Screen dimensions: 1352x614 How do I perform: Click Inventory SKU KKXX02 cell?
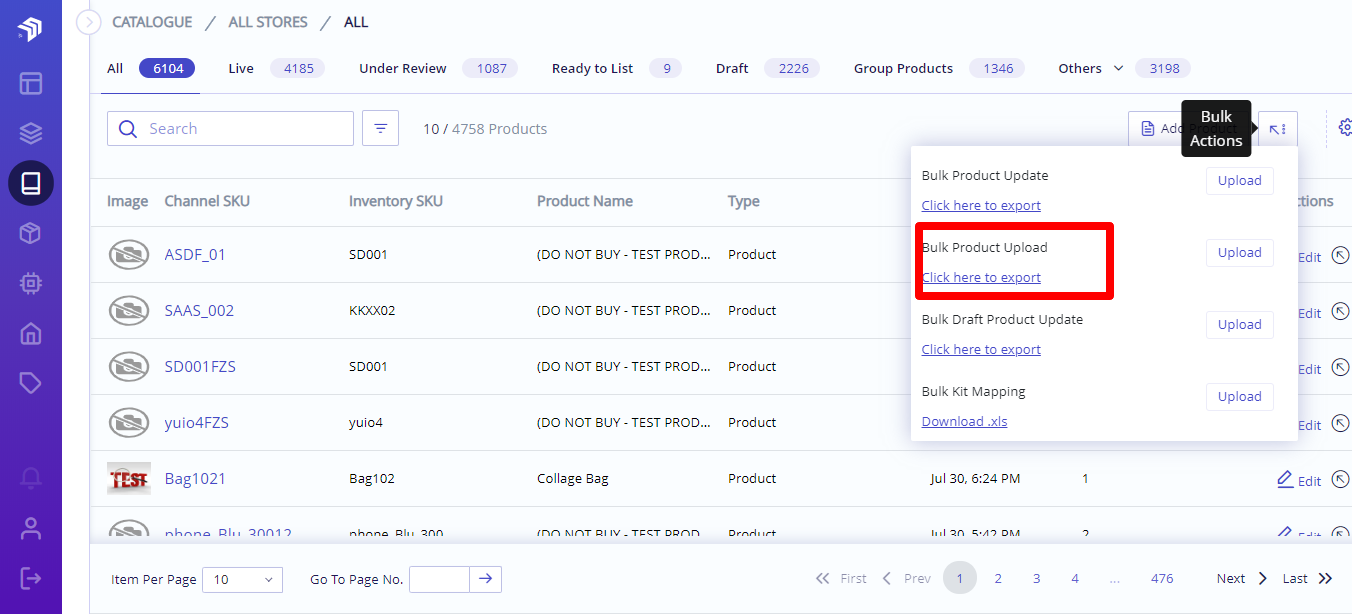coord(372,311)
